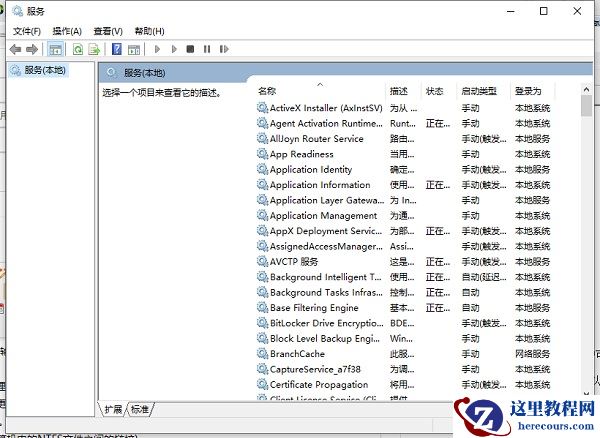Click the AppX Deployment Service gear icon
This screenshot has height=438, width=600.
pyautogui.click(x=262, y=231)
